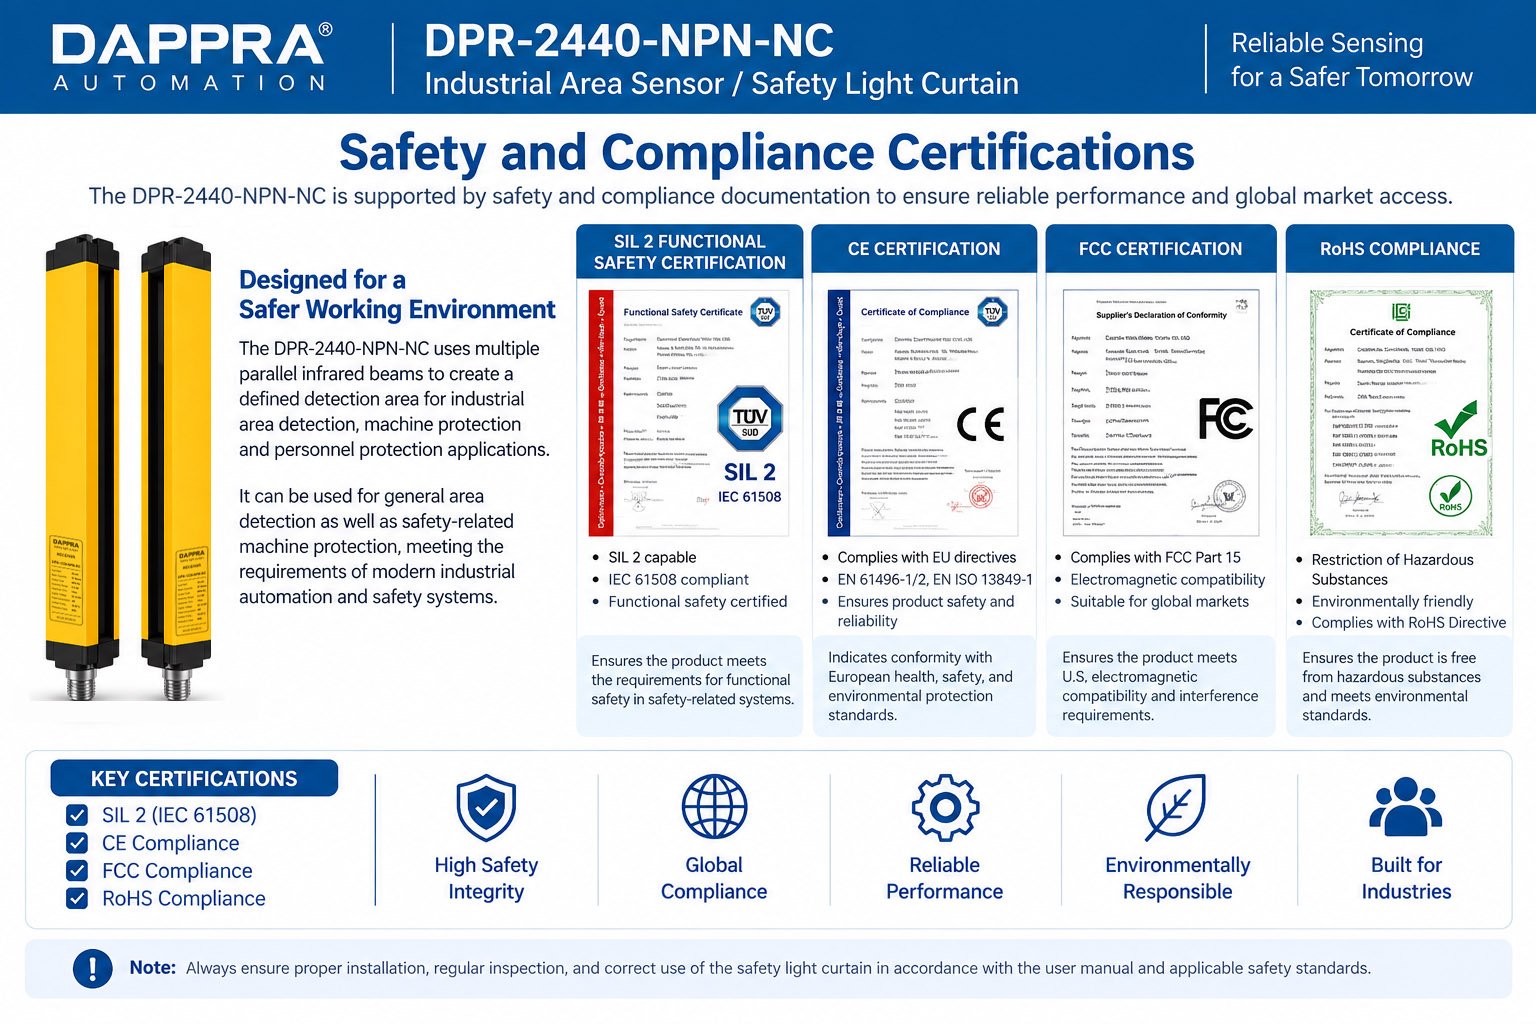1536x1024 pixels.
Task: Click the SIL 2 text under TUV badge
Action: click(x=750, y=472)
